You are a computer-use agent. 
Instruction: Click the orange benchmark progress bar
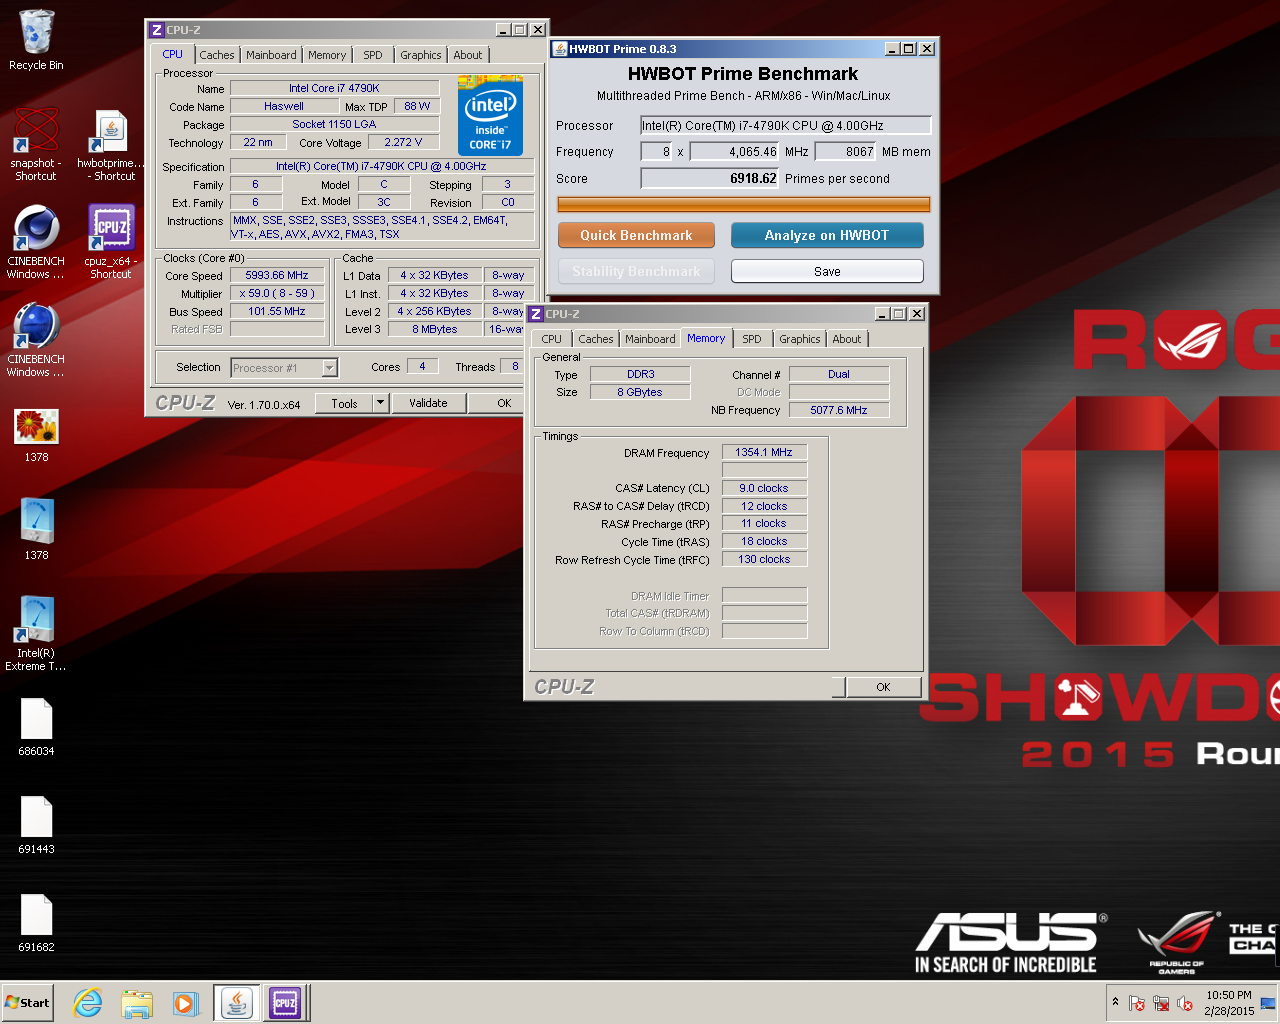[744, 205]
